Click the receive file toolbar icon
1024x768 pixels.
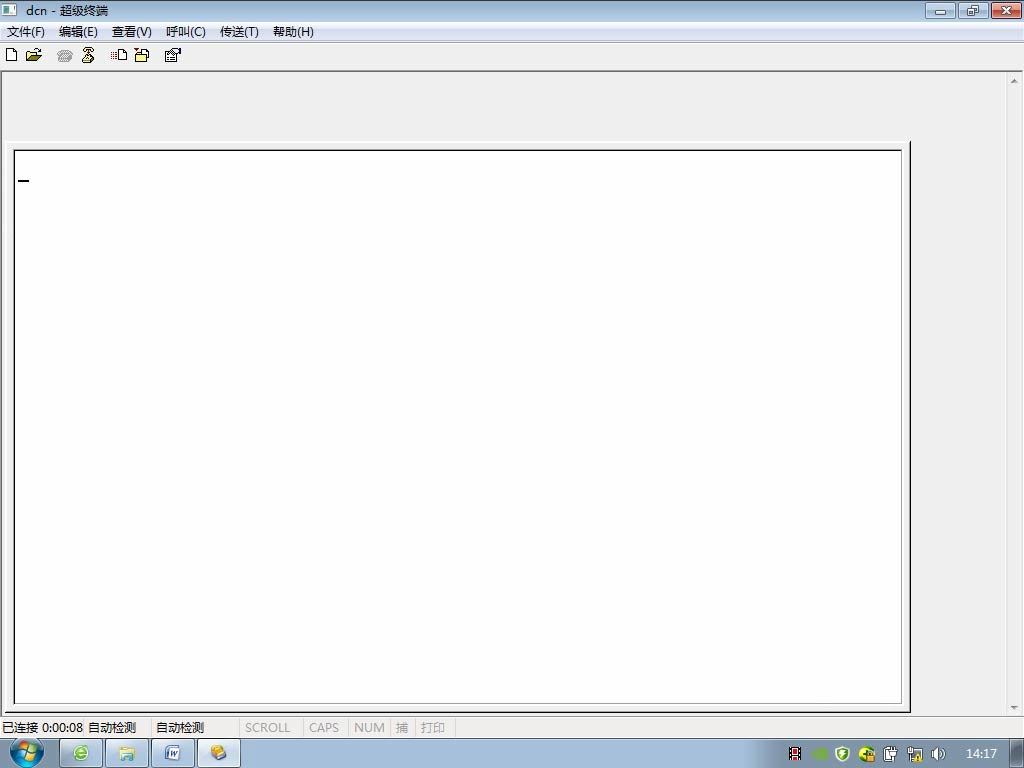pyautogui.click(x=142, y=55)
